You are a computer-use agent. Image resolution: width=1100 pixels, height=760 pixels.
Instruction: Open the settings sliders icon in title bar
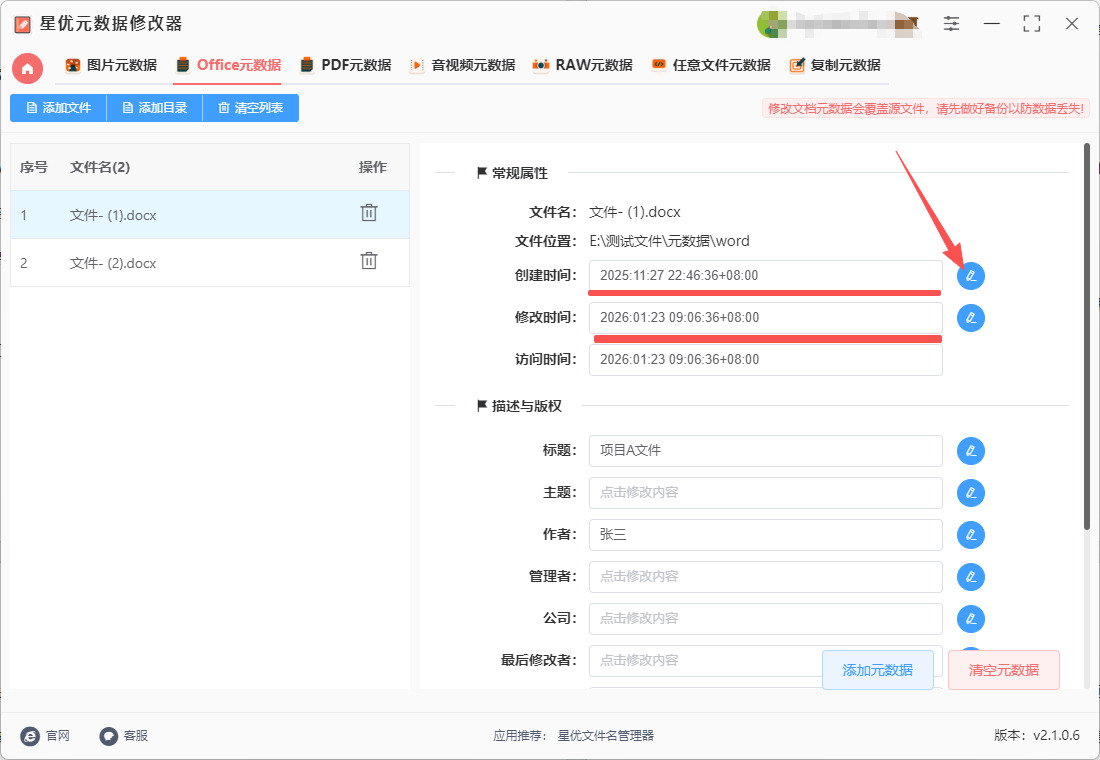tap(951, 24)
